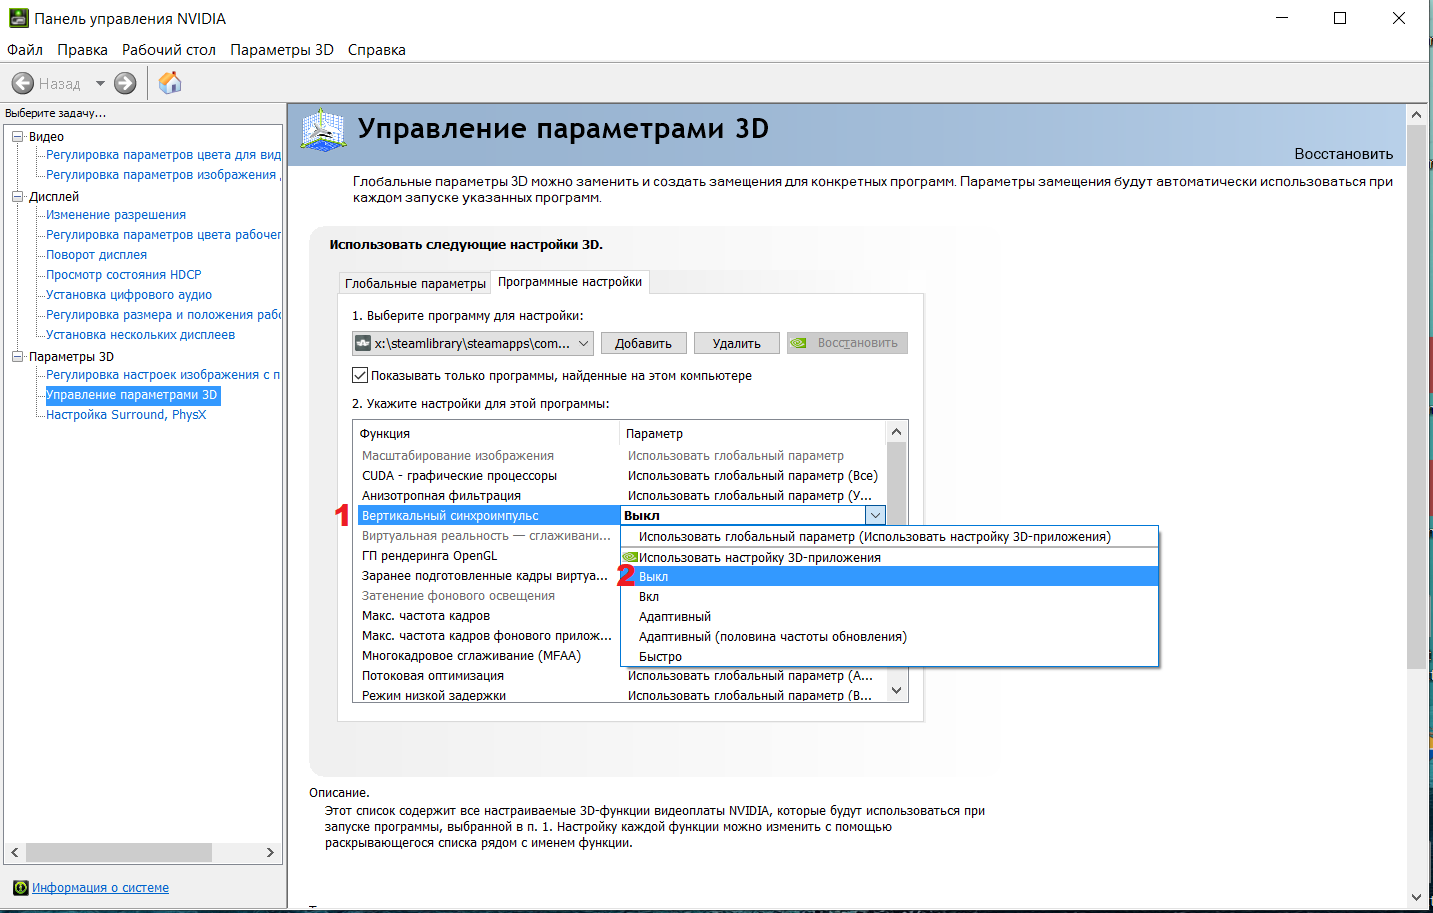Open the Параметры 3D menu
Viewport: 1433px width, 913px height.
(282, 50)
